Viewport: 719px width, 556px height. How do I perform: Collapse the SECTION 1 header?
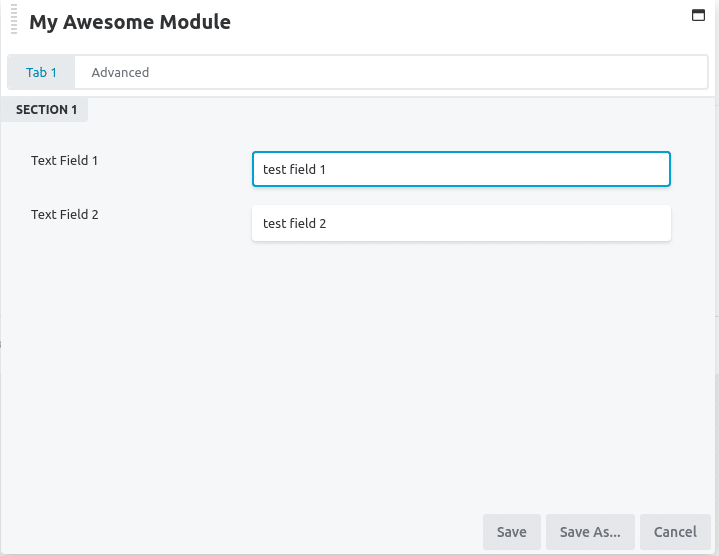(44, 110)
